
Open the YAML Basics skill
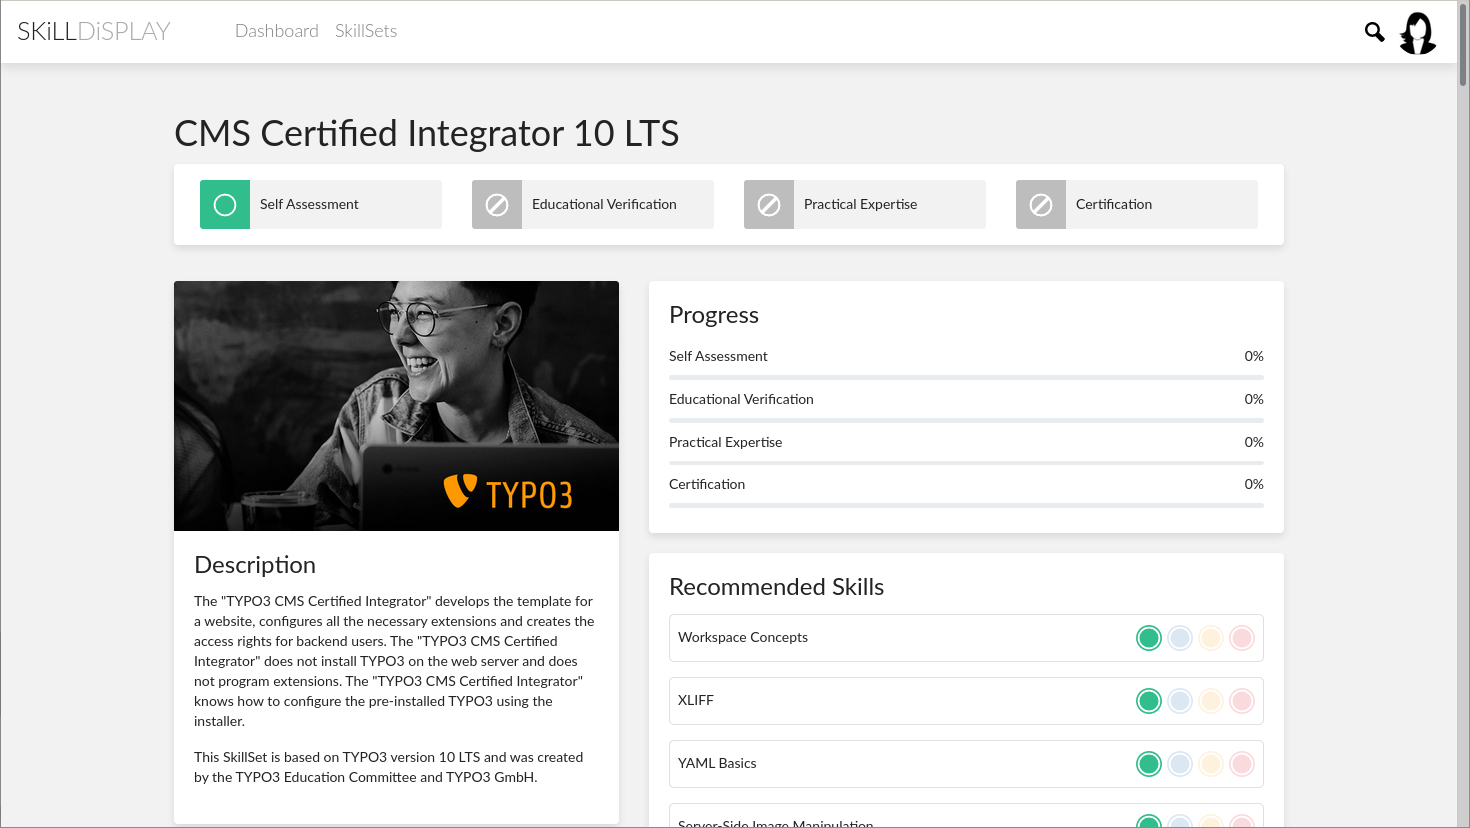[x=717, y=764]
